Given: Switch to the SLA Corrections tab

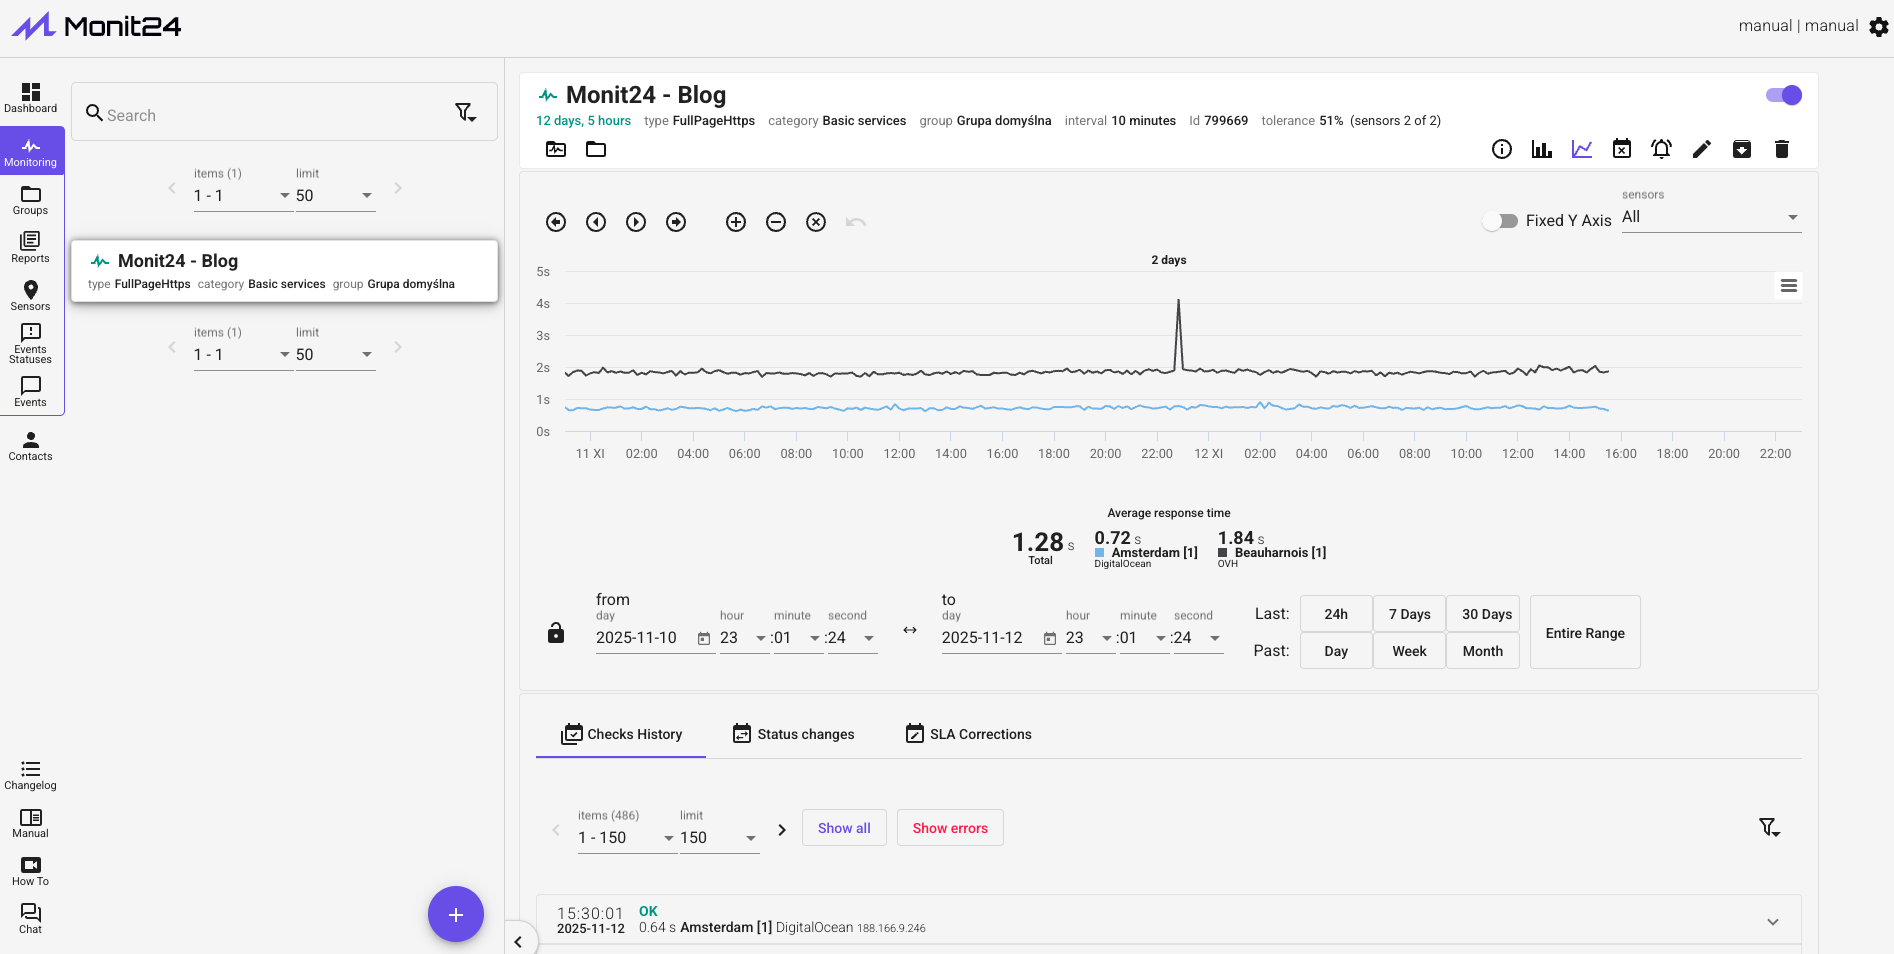Looking at the screenshot, I should (968, 734).
